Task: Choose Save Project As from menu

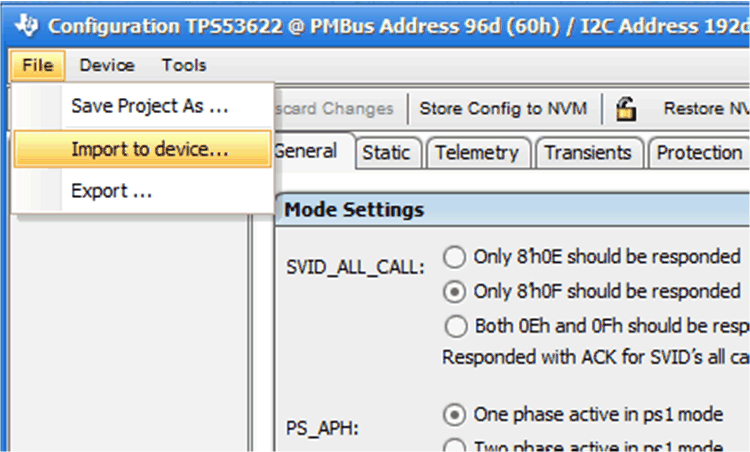Action: (150, 105)
